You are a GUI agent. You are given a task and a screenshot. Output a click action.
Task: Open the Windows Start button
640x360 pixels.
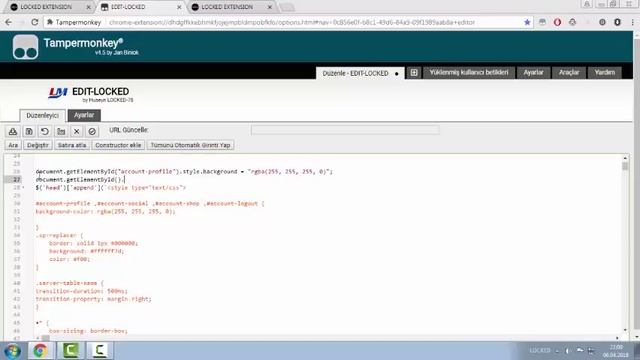pos(13,351)
